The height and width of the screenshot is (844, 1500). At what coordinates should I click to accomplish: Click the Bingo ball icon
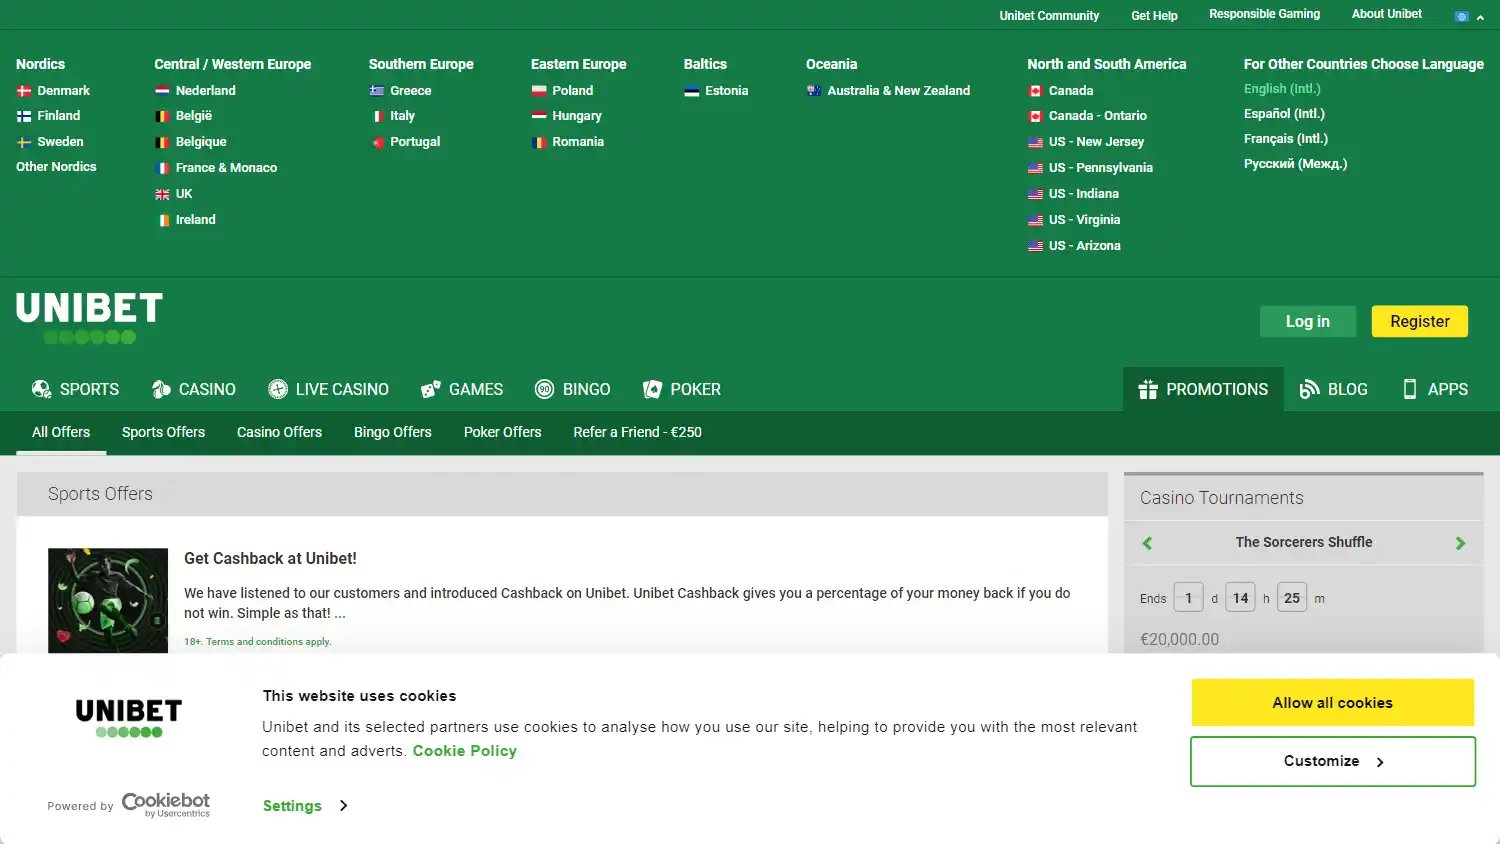pos(545,389)
